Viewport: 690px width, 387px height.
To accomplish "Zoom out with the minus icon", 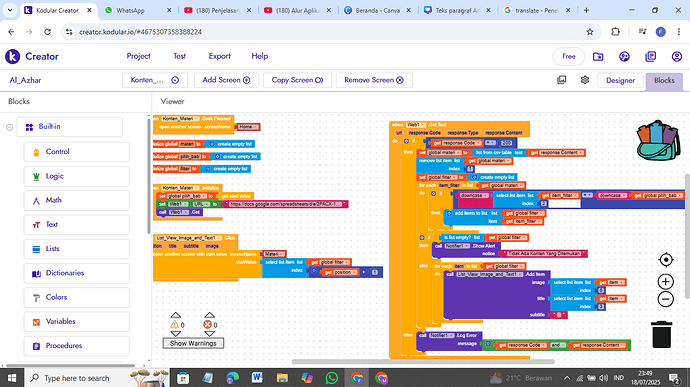I will (666, 299).
